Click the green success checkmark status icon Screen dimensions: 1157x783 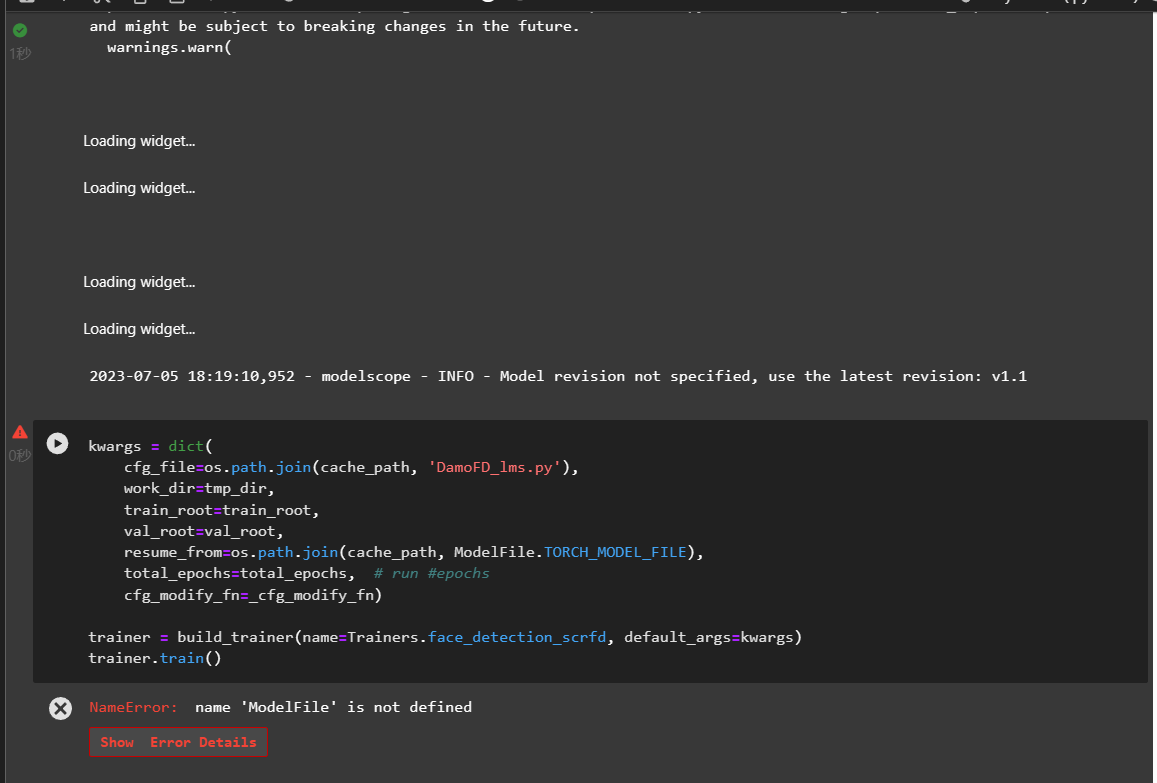20,30
